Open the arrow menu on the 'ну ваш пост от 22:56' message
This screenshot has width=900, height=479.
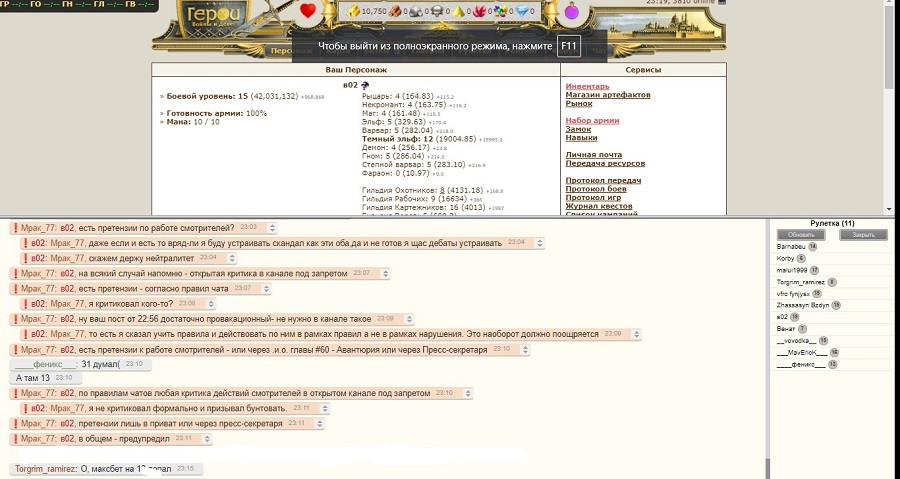pos(409,319)
